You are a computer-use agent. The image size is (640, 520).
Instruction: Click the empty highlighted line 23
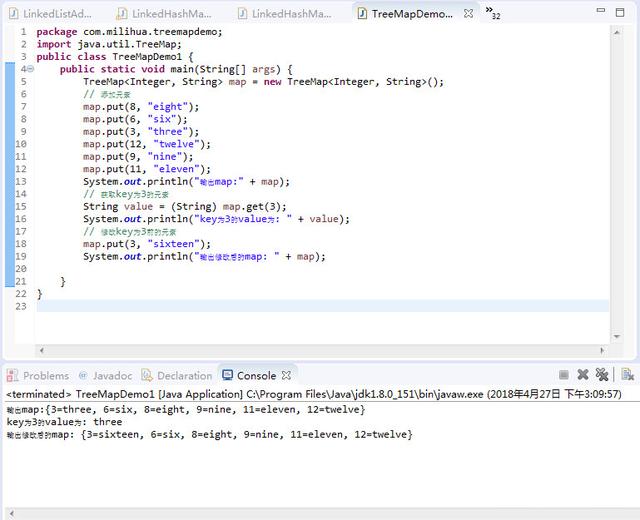[x=322, y=306]
